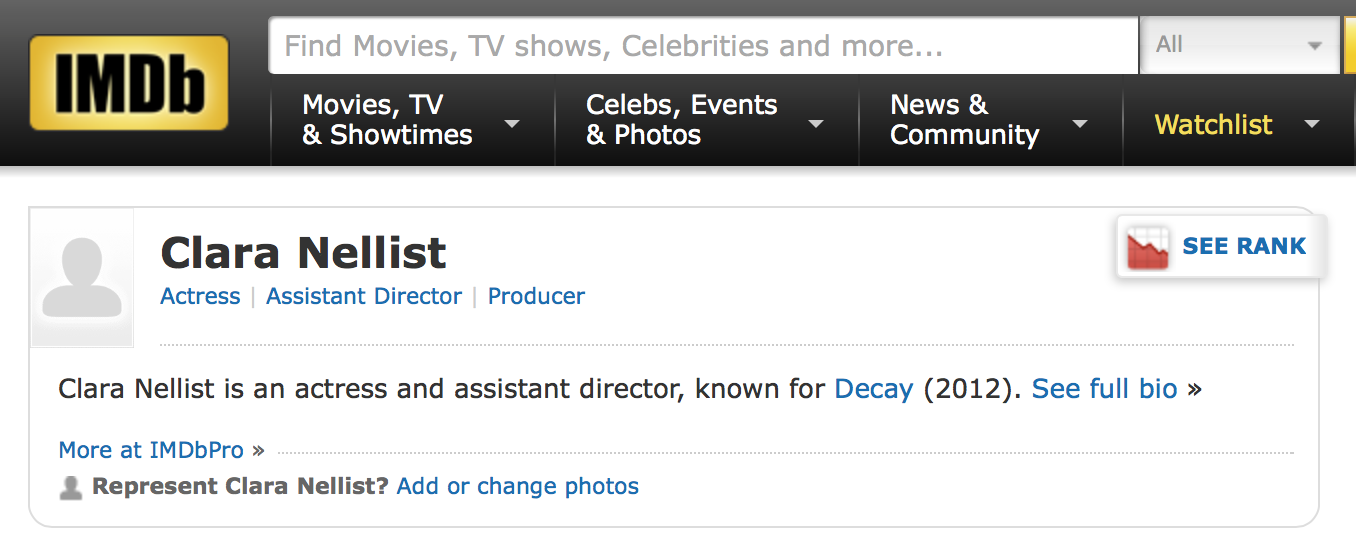Open the Movies, TV & Showtimes menu

point(387,120)
